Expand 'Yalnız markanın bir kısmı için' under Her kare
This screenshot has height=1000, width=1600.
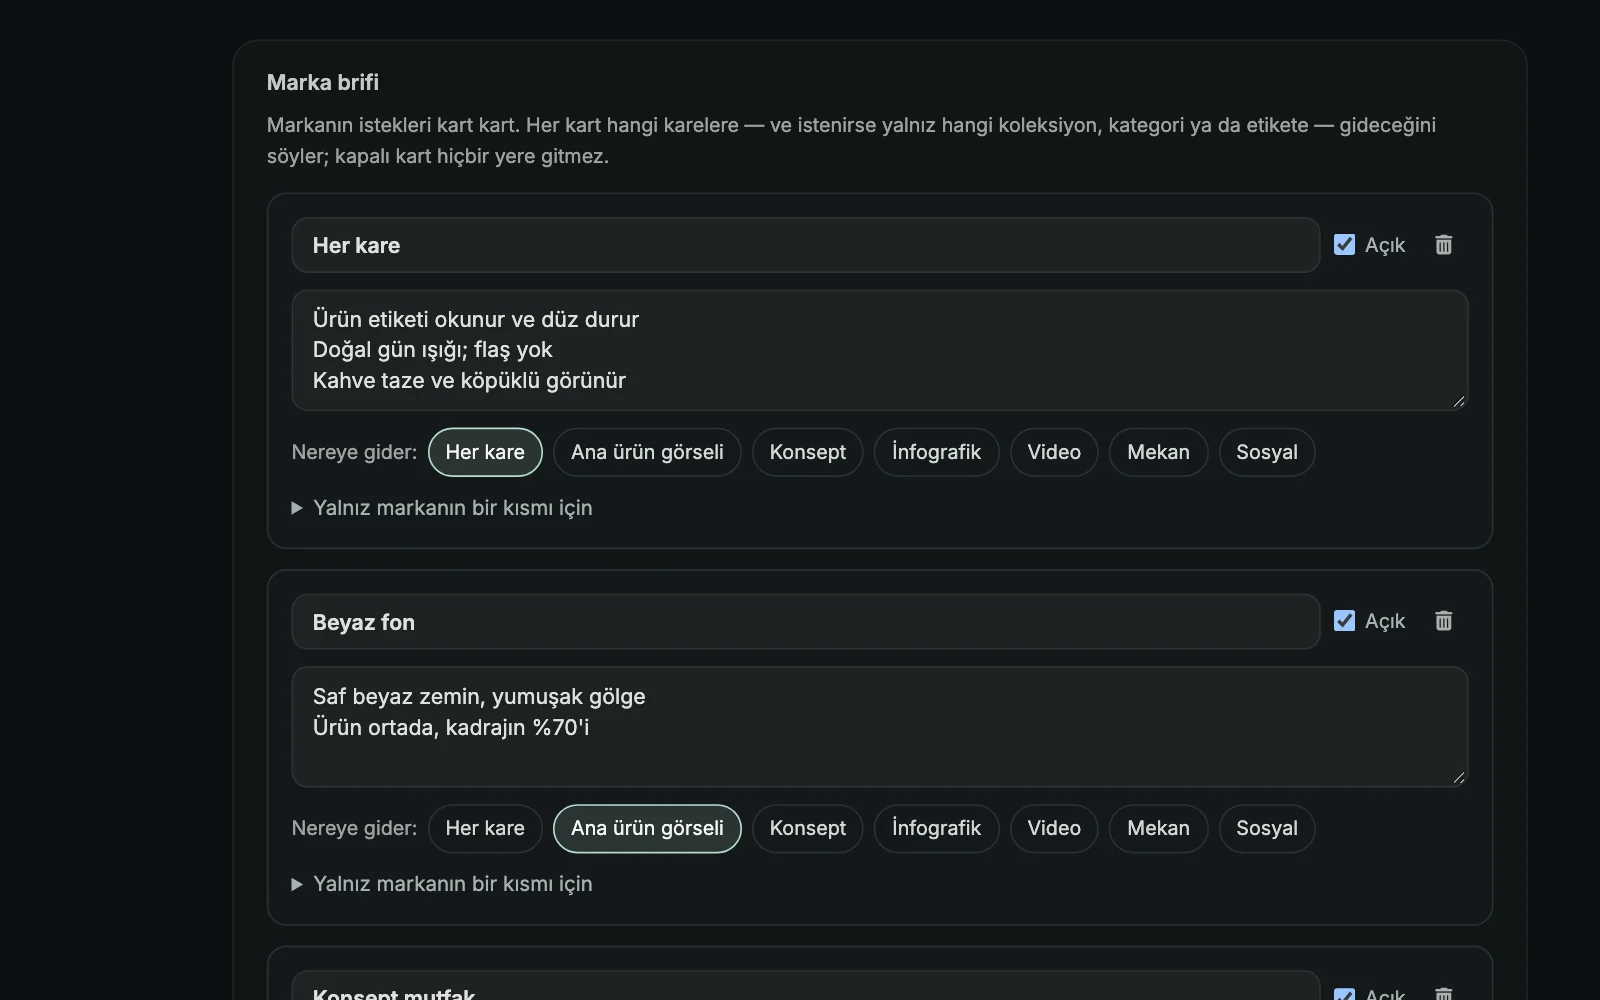[442, 508]
